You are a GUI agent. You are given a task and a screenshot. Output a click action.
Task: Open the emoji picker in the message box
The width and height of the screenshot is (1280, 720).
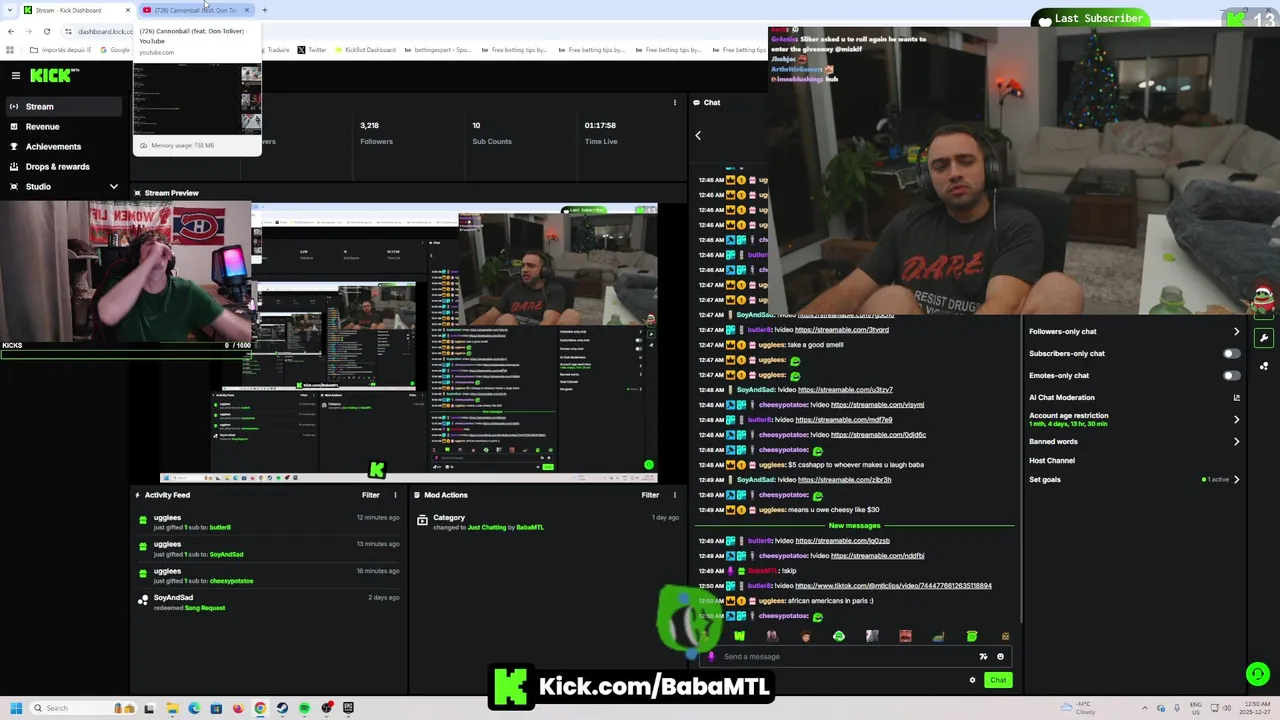[x=1000, y=656]
